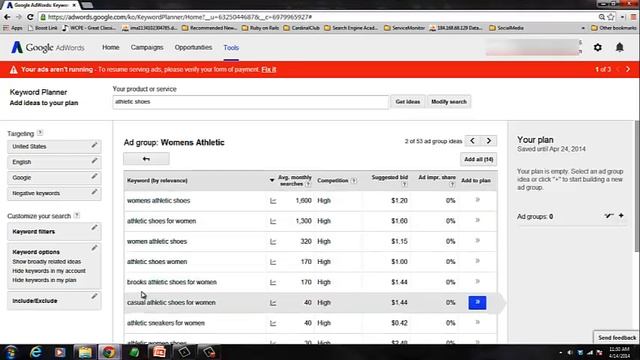Sort by Ad impr. share column
The height and width of the screenshot is (360, 640).
[437, 177]
